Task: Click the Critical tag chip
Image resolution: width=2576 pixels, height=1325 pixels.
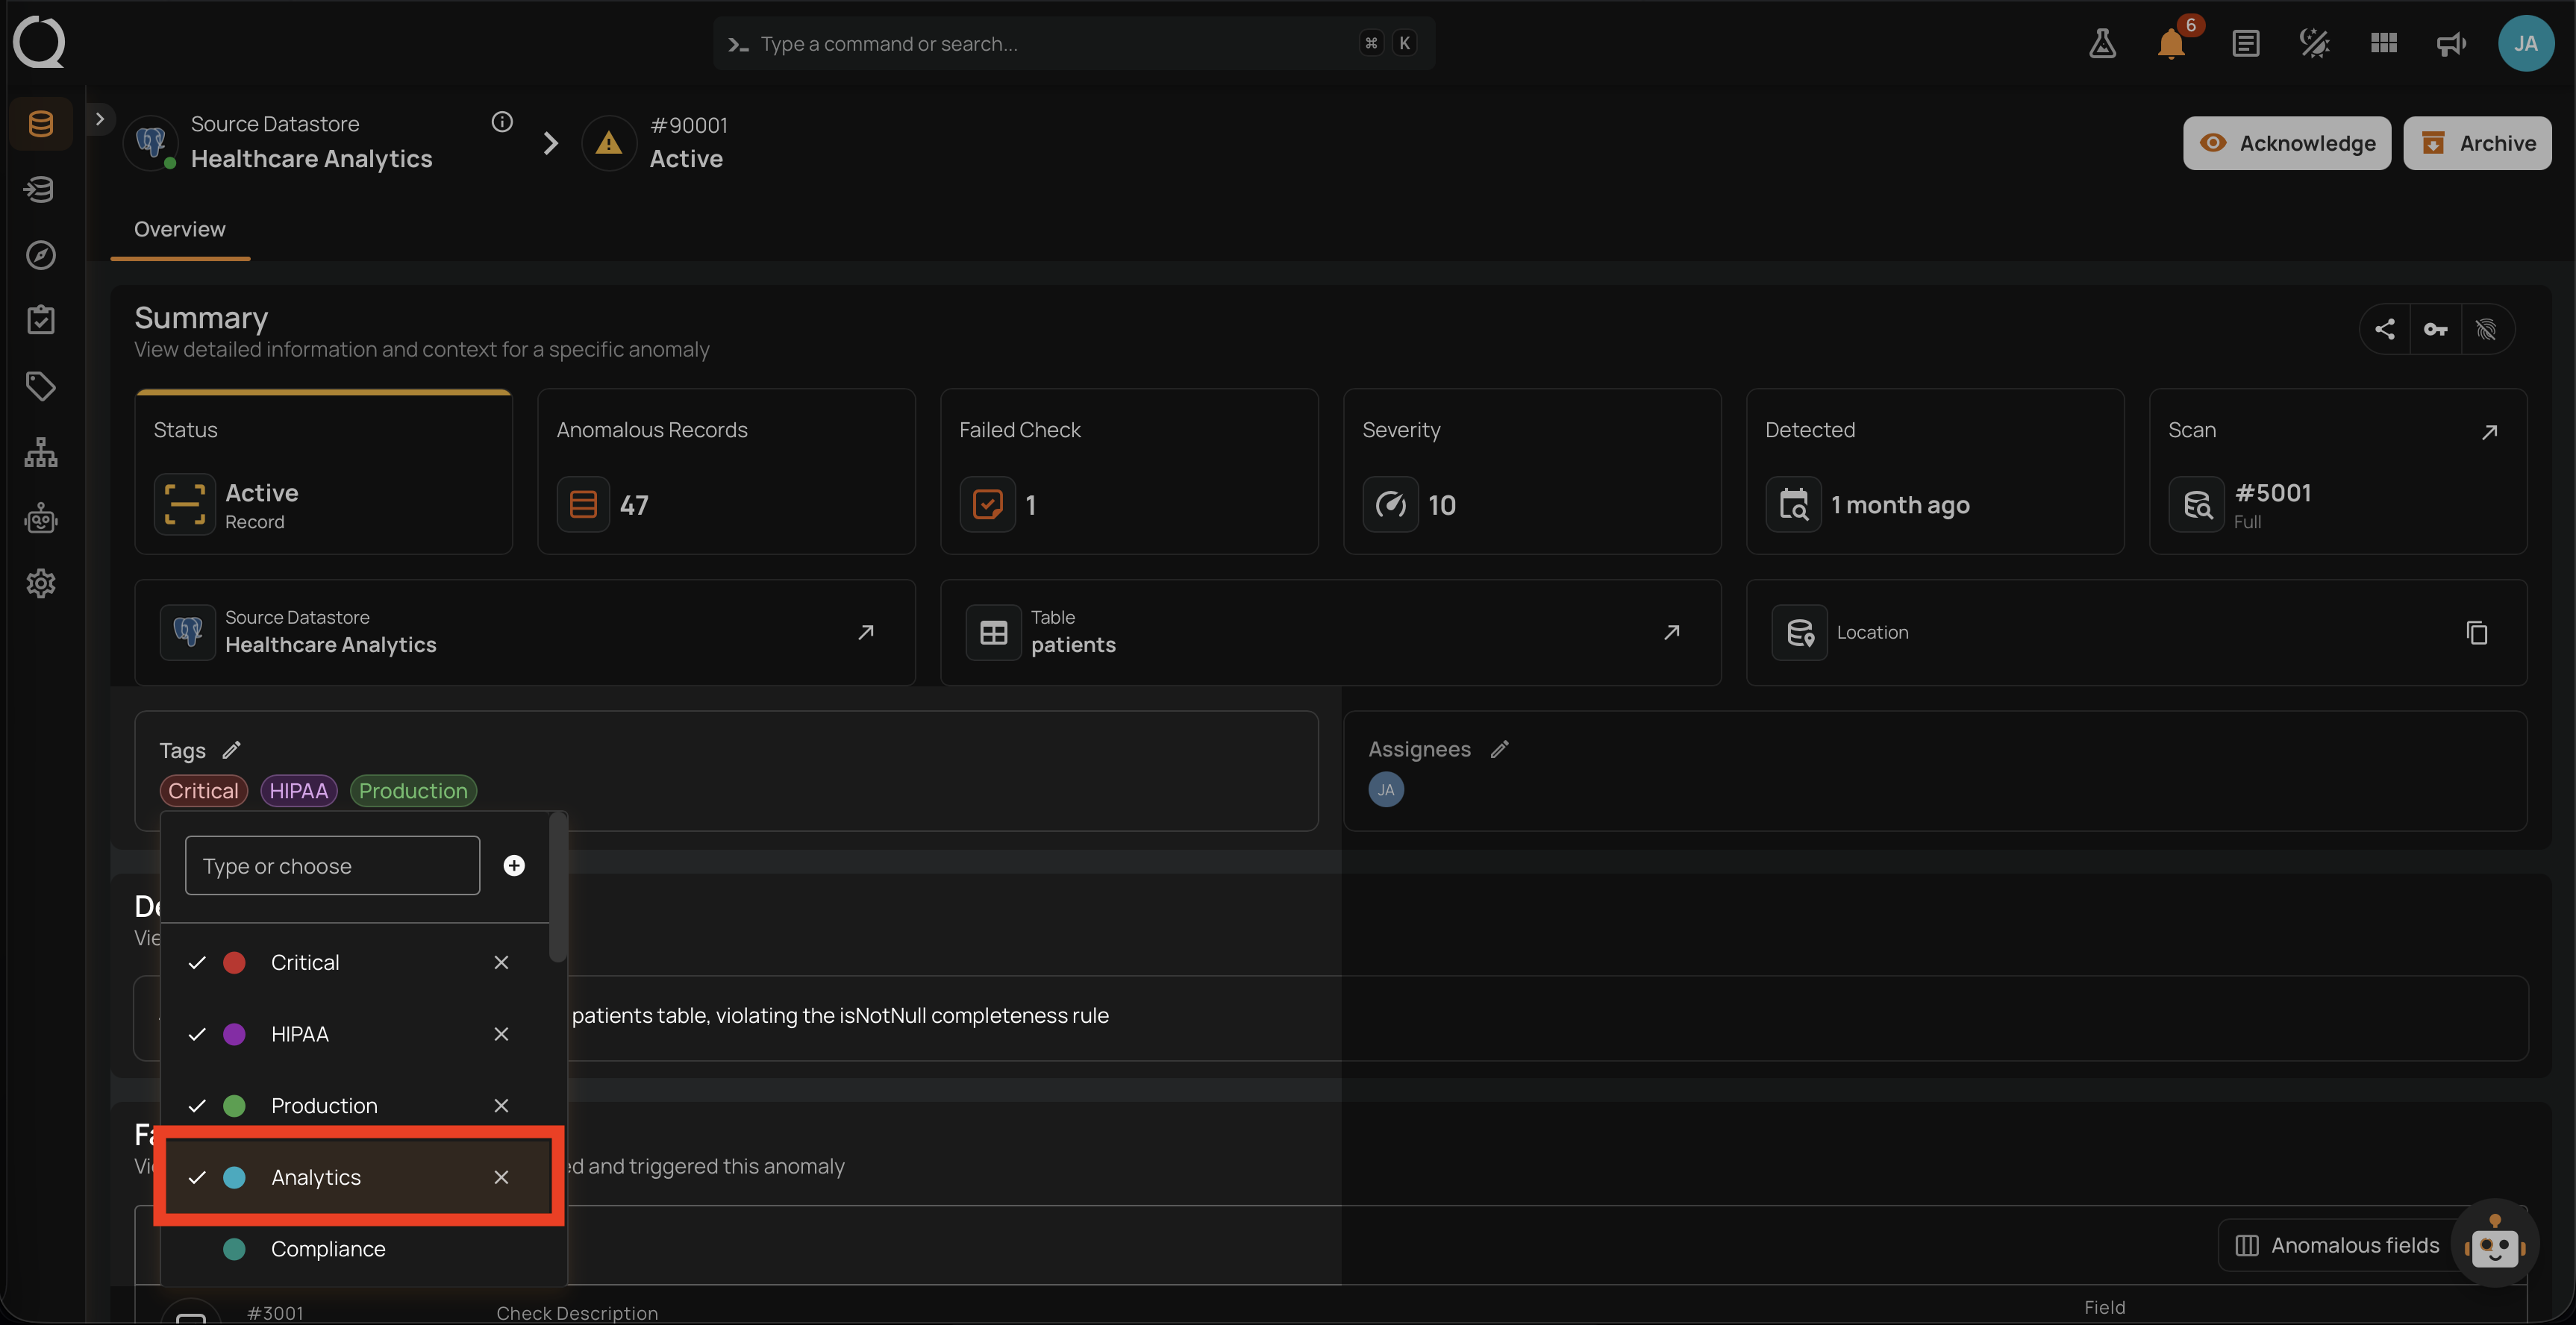Action: [203, 791]
